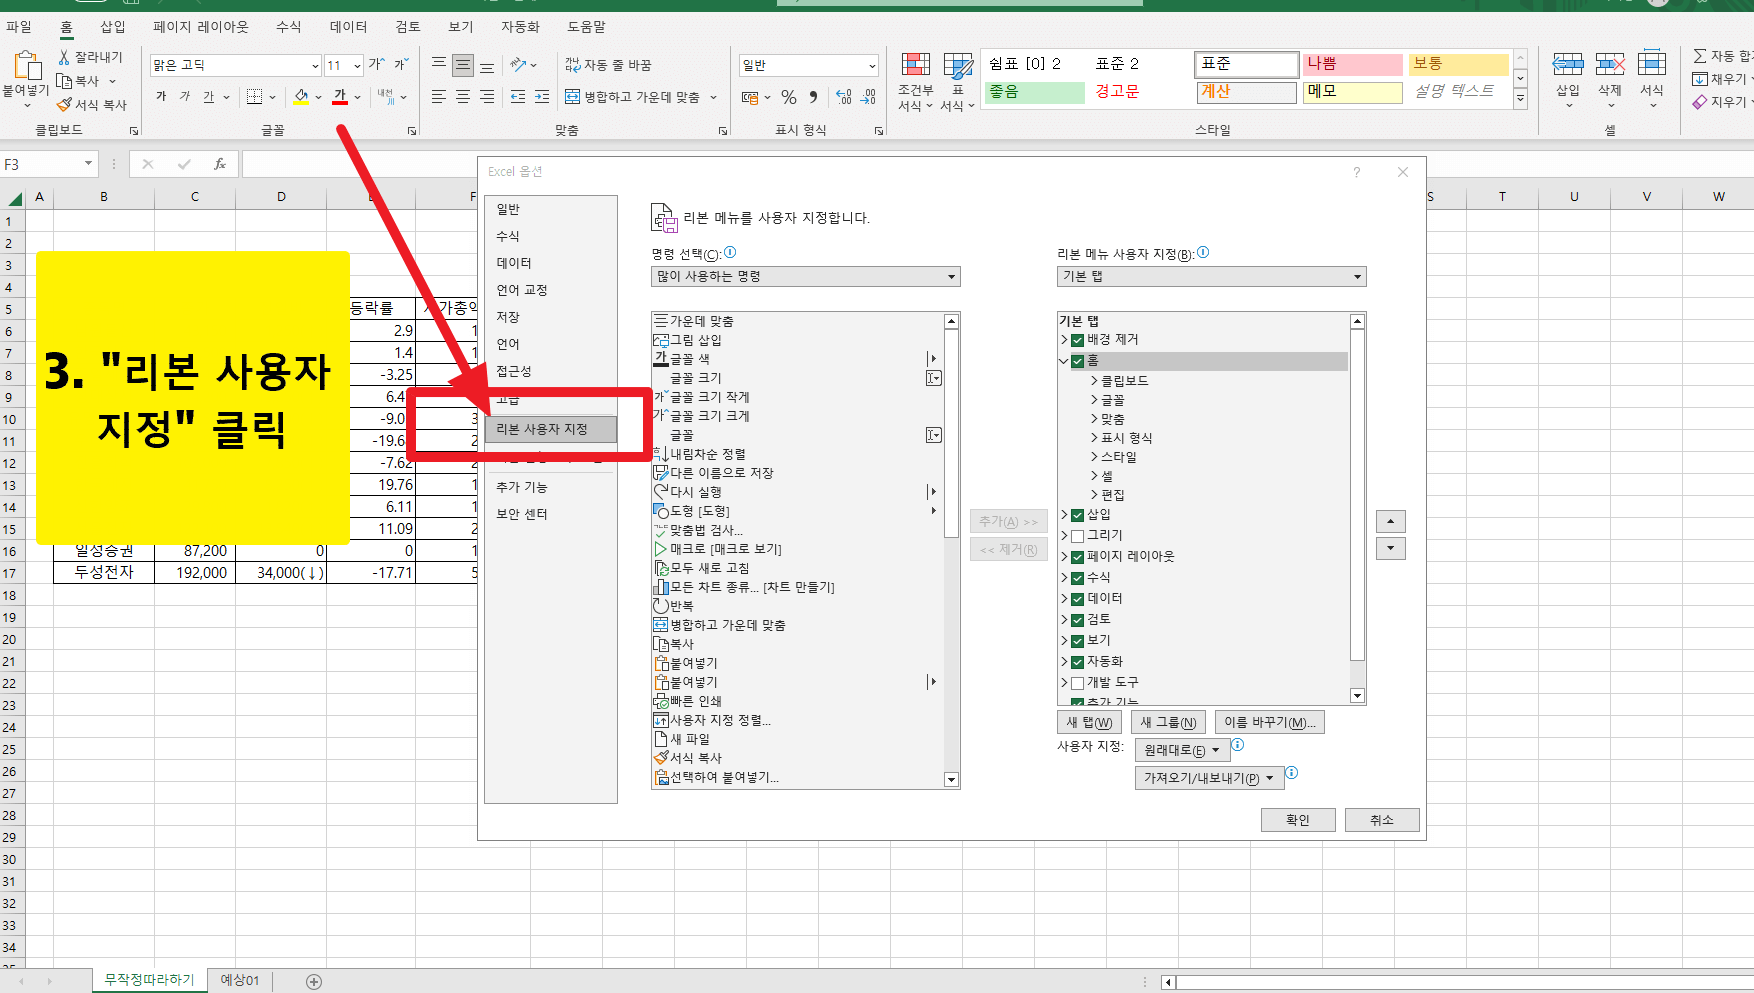Enable the 개발 도구 checkbox

pyautogui.click(x=1077, y=682)
